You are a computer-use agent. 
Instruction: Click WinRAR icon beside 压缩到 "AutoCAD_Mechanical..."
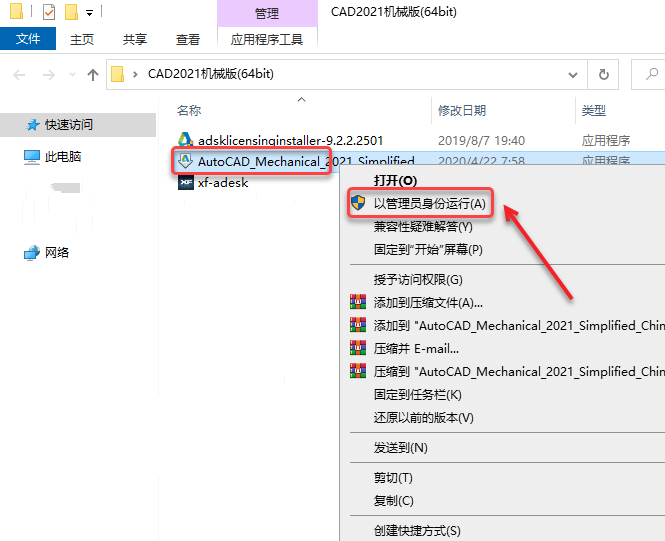tap(358, 371)
